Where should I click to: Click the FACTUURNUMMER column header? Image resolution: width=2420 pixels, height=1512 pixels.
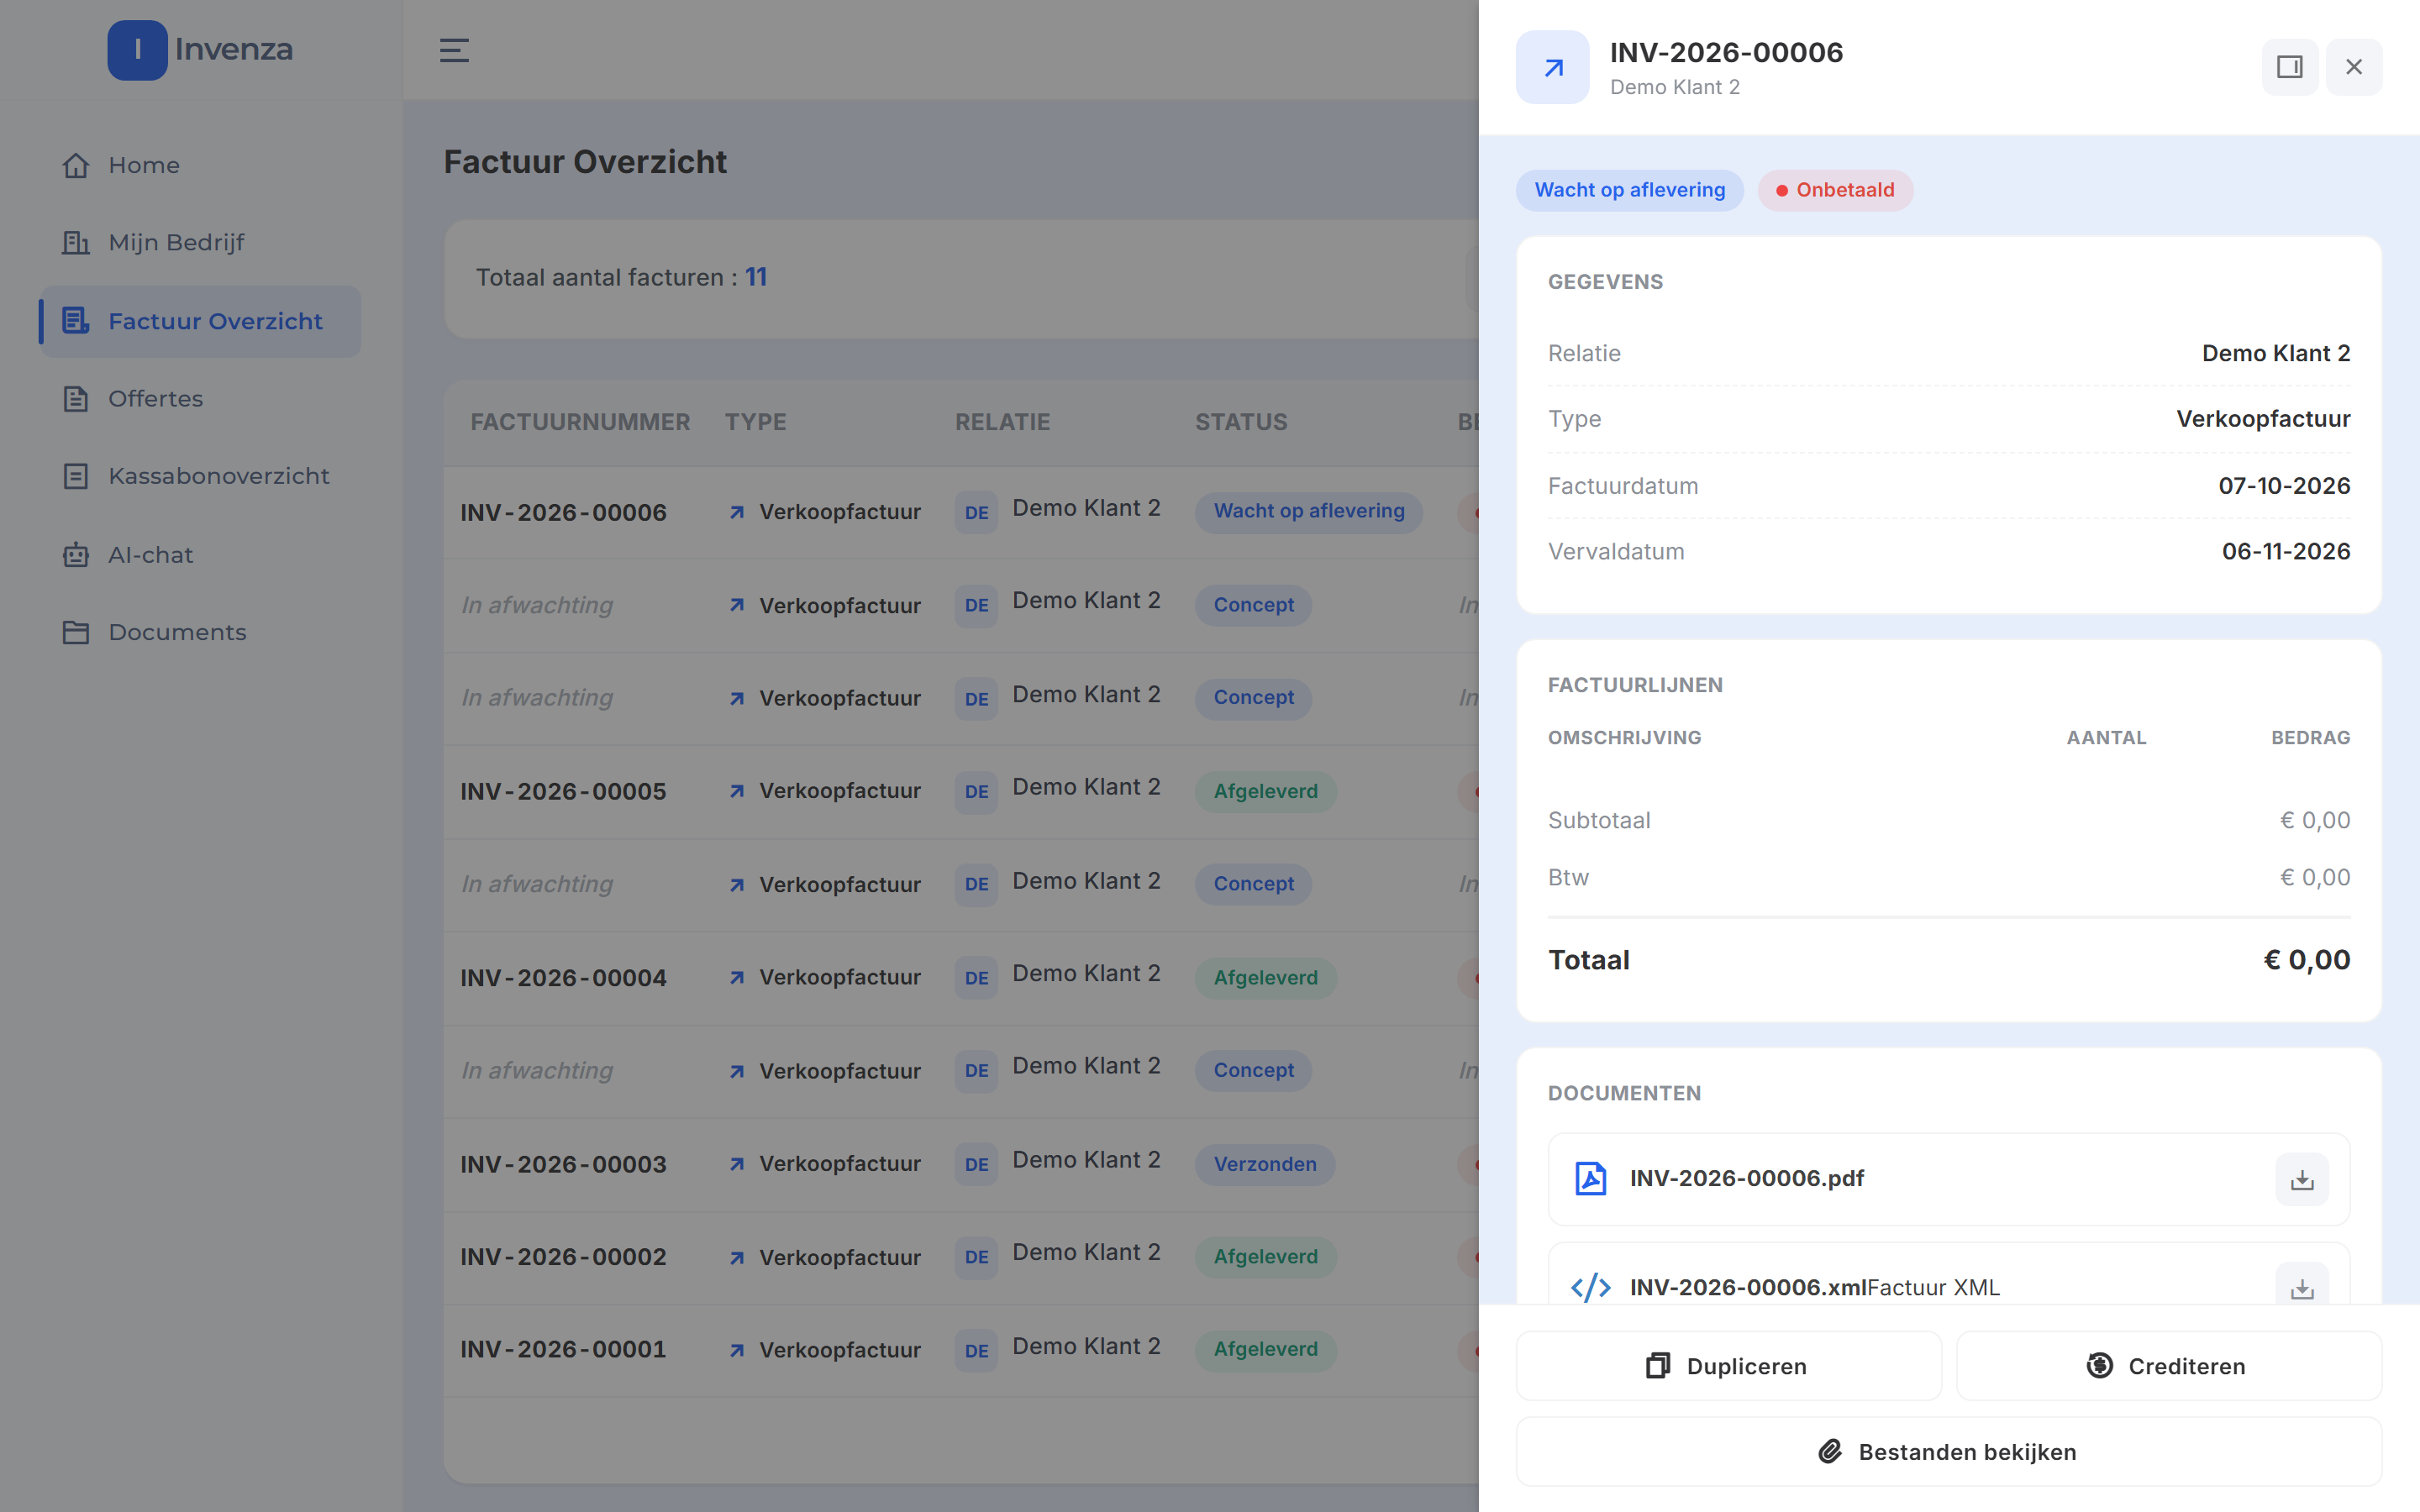tap(580, 422)
